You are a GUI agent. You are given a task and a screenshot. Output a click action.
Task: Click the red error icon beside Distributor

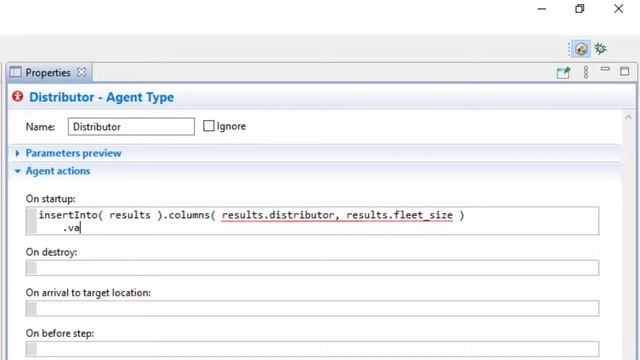pos(18,97)
